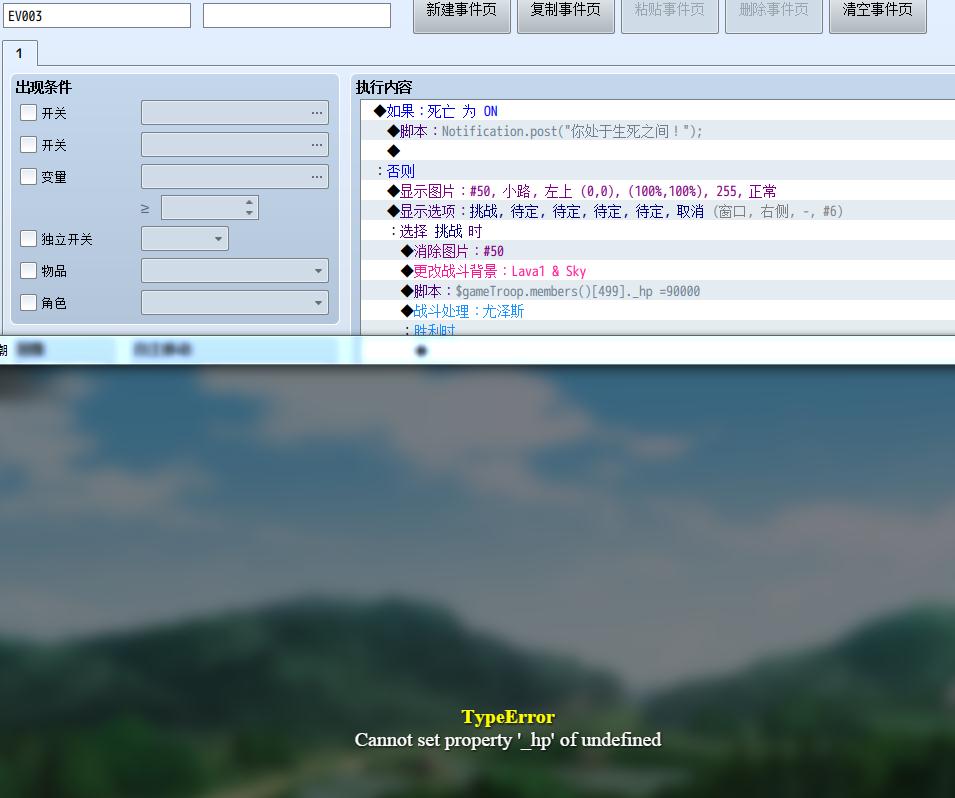
Task: Enable the second 开关 condition checkbox
Action: tap(28, 144)
